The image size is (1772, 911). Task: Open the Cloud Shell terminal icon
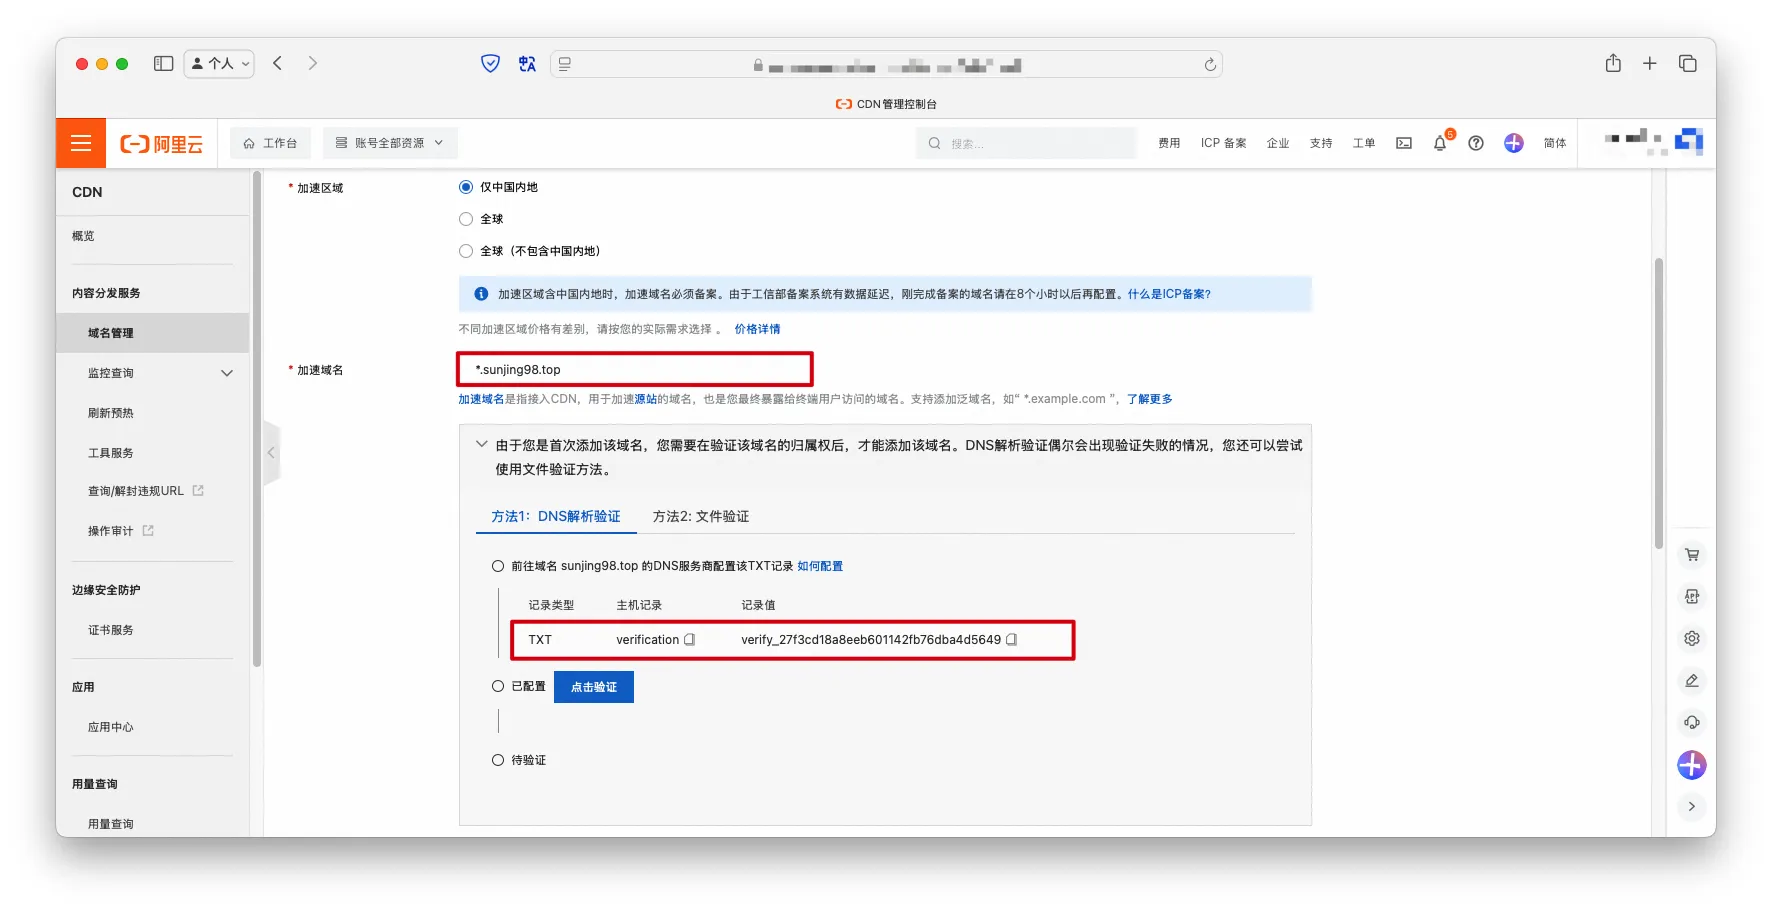pyautogui.click(x=1404, y=143)
